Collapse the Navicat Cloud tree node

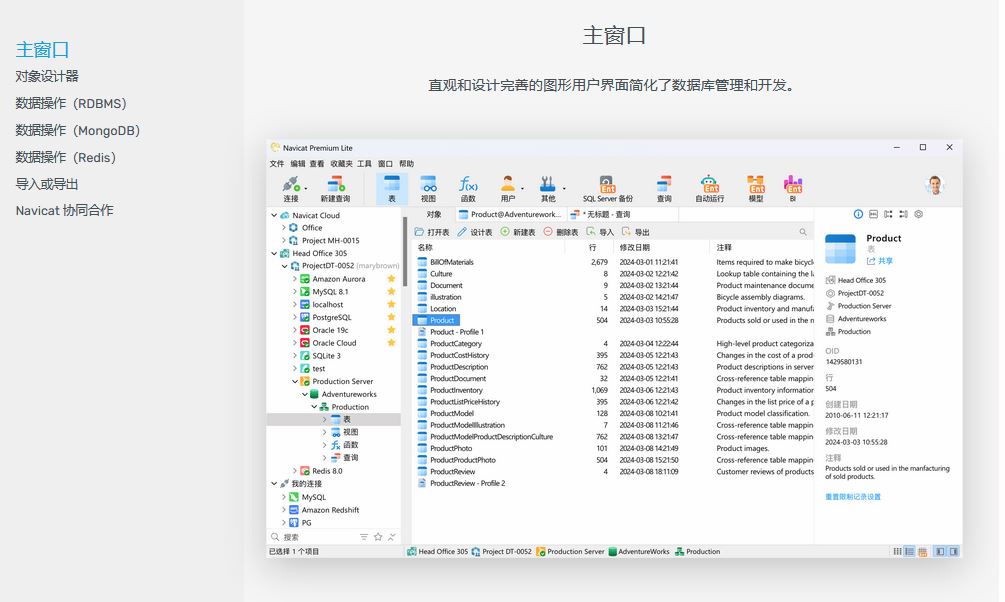click(274, 215)
